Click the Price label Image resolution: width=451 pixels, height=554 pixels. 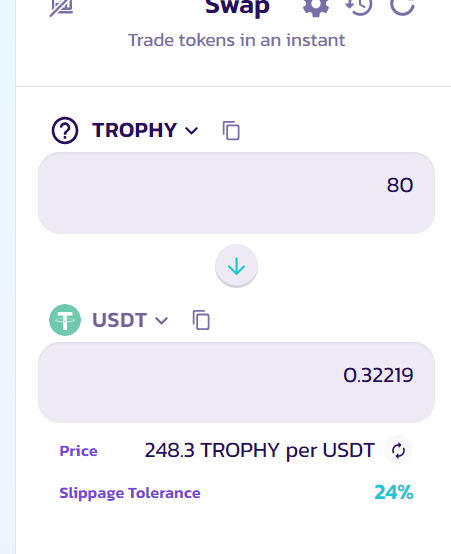click(78, 451)
